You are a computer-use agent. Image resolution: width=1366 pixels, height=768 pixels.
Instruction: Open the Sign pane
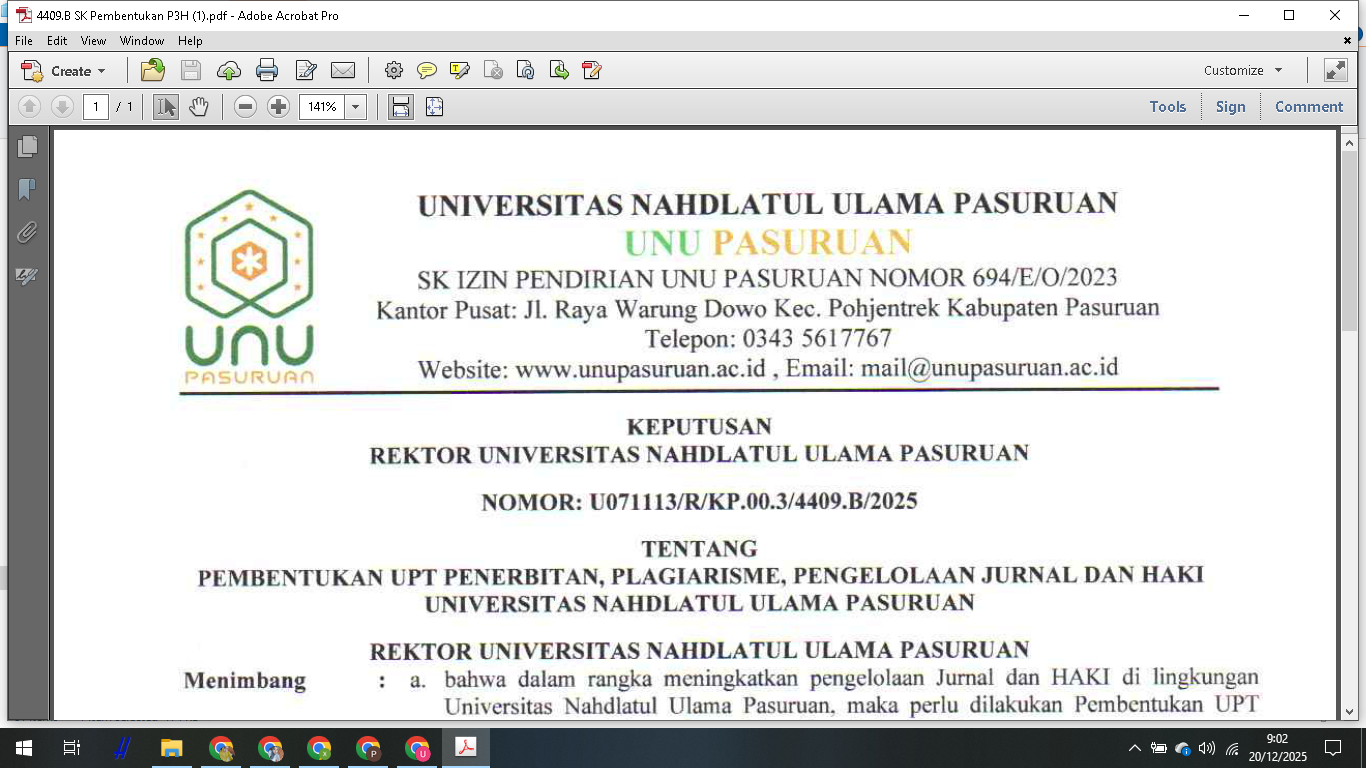point(1230,107)
